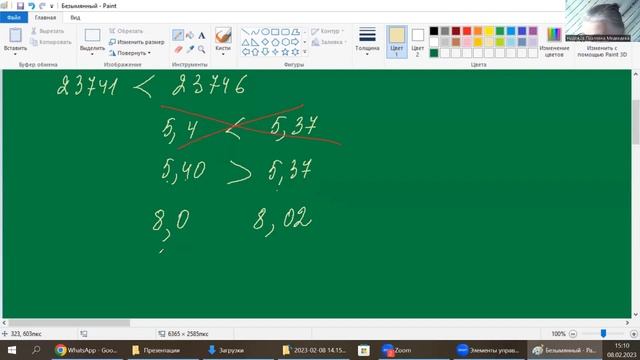Pick the dark green custom color swatch
The width and height of the screenshot is (640, 360).
click(x=434, y=53)
